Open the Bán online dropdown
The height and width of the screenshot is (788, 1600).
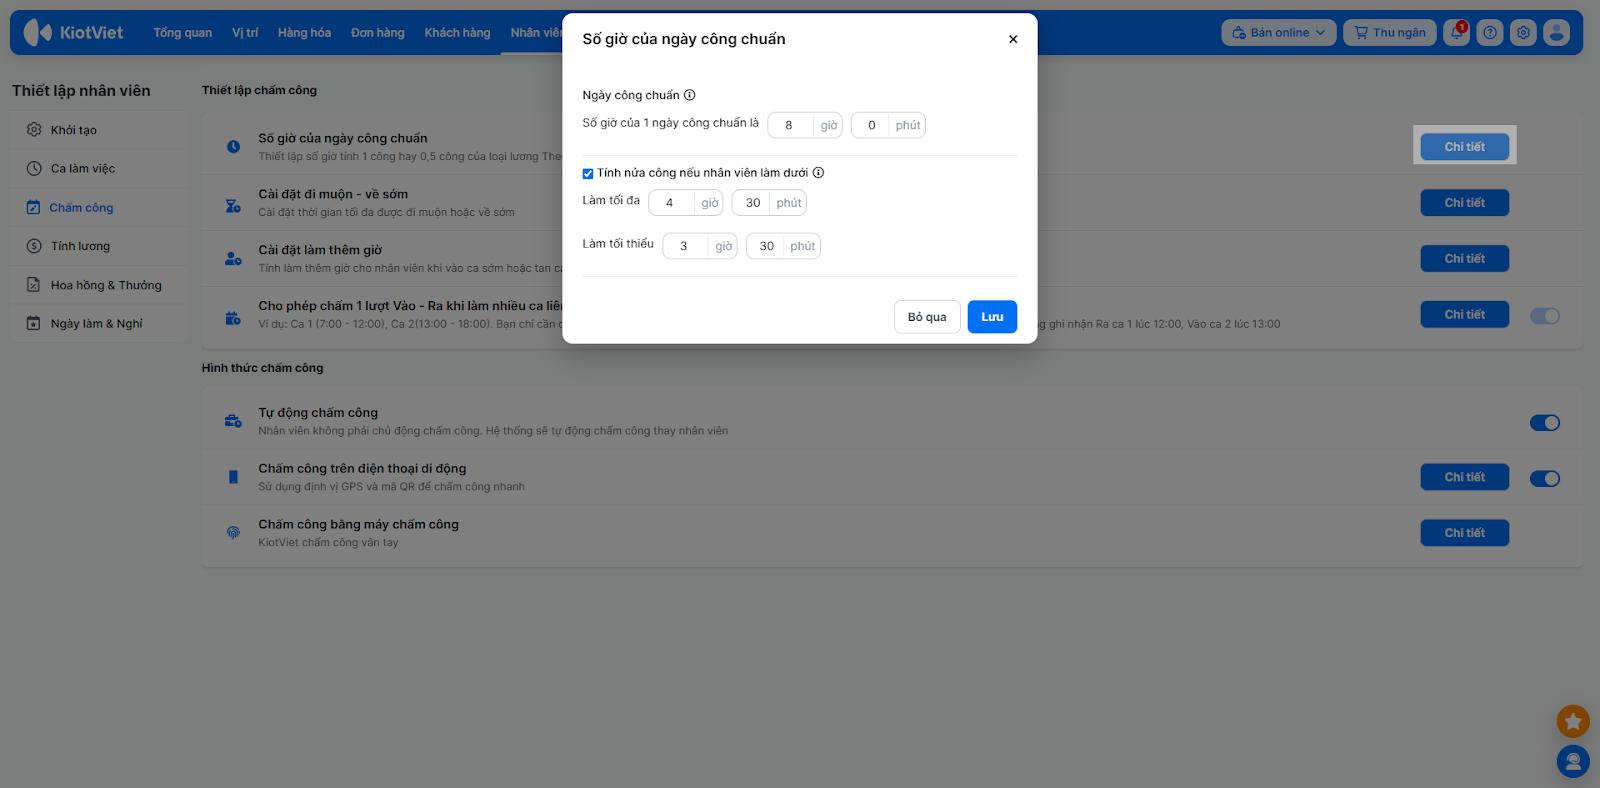point(1279,33)
